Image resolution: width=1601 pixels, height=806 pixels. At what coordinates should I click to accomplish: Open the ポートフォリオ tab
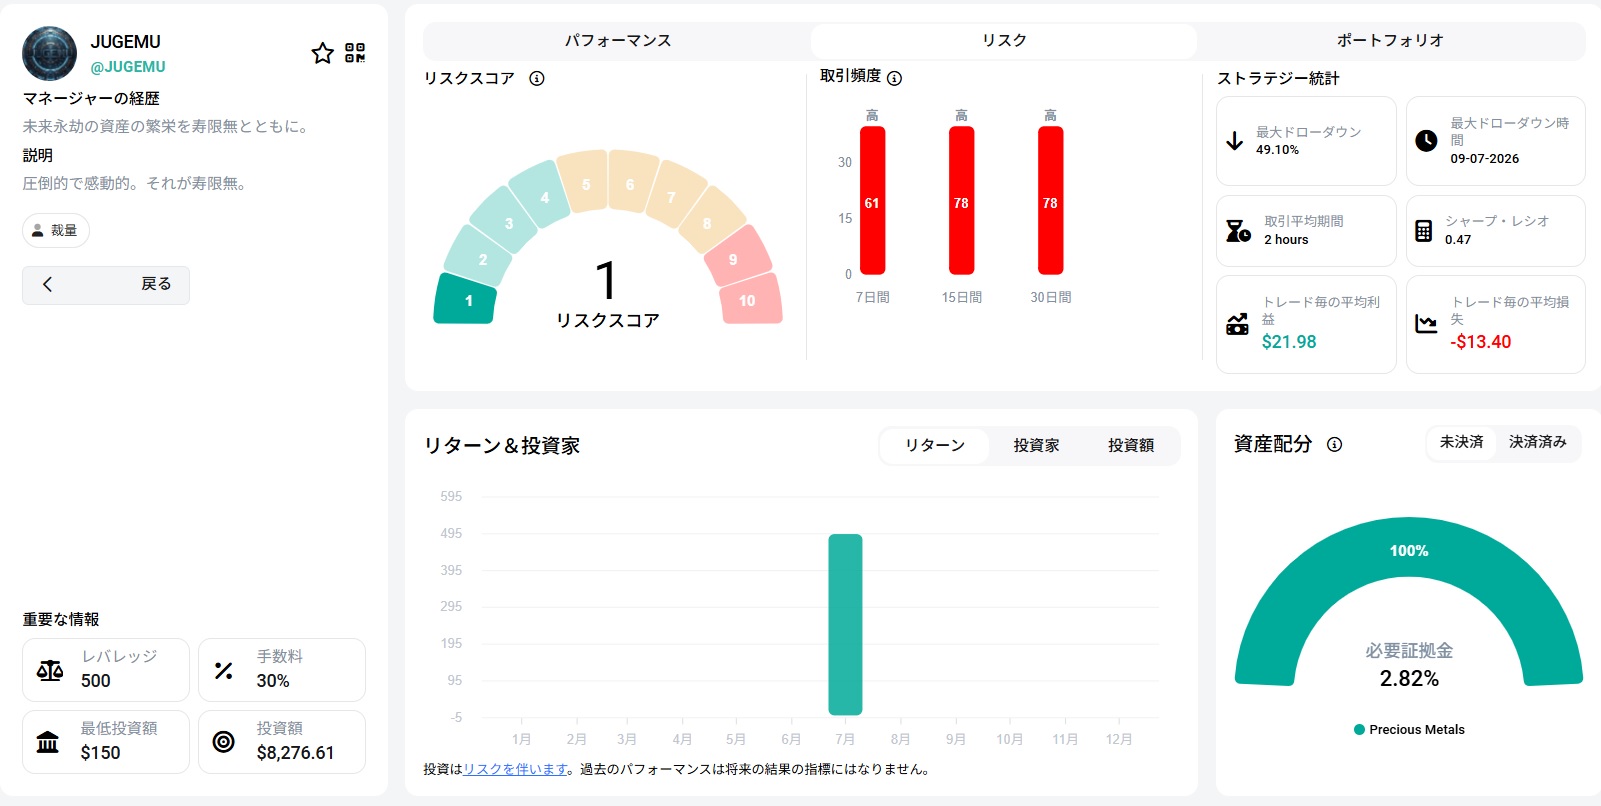point(1390,41)
